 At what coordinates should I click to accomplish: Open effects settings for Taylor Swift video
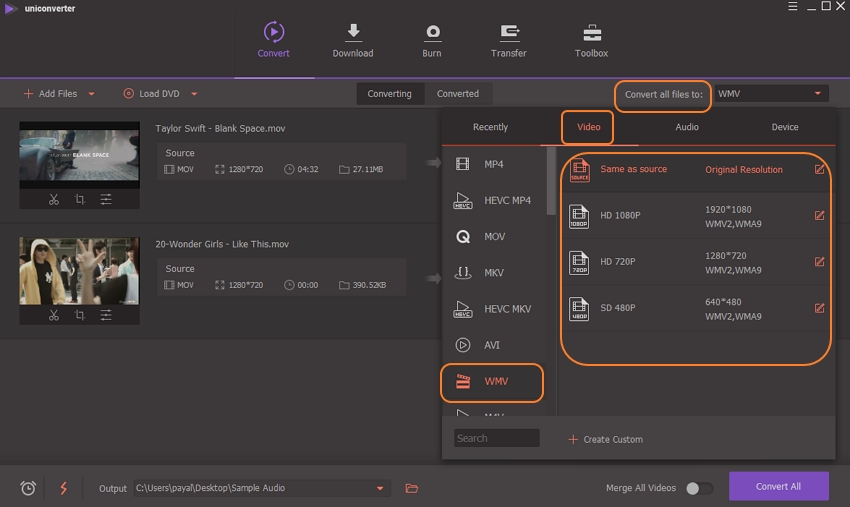(106, 200)
